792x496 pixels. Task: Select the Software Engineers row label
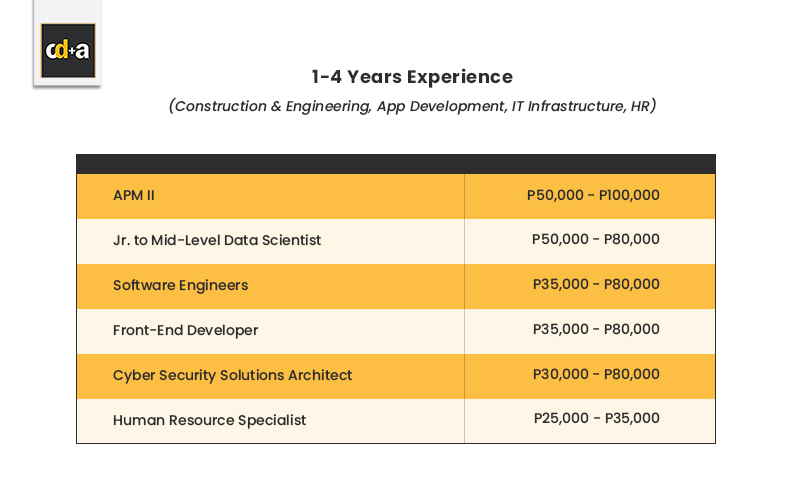(180, 285)
